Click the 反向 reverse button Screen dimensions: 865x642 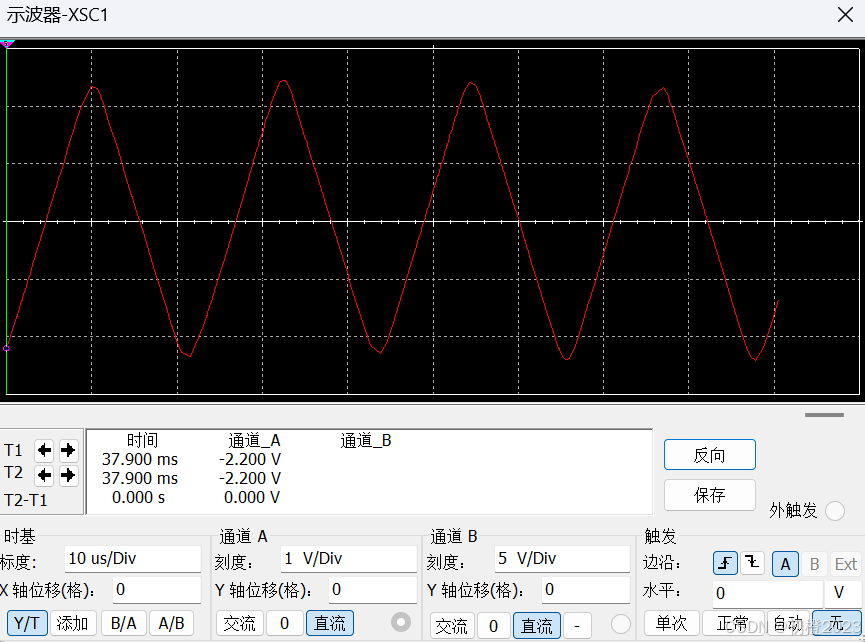pos(709,455)
